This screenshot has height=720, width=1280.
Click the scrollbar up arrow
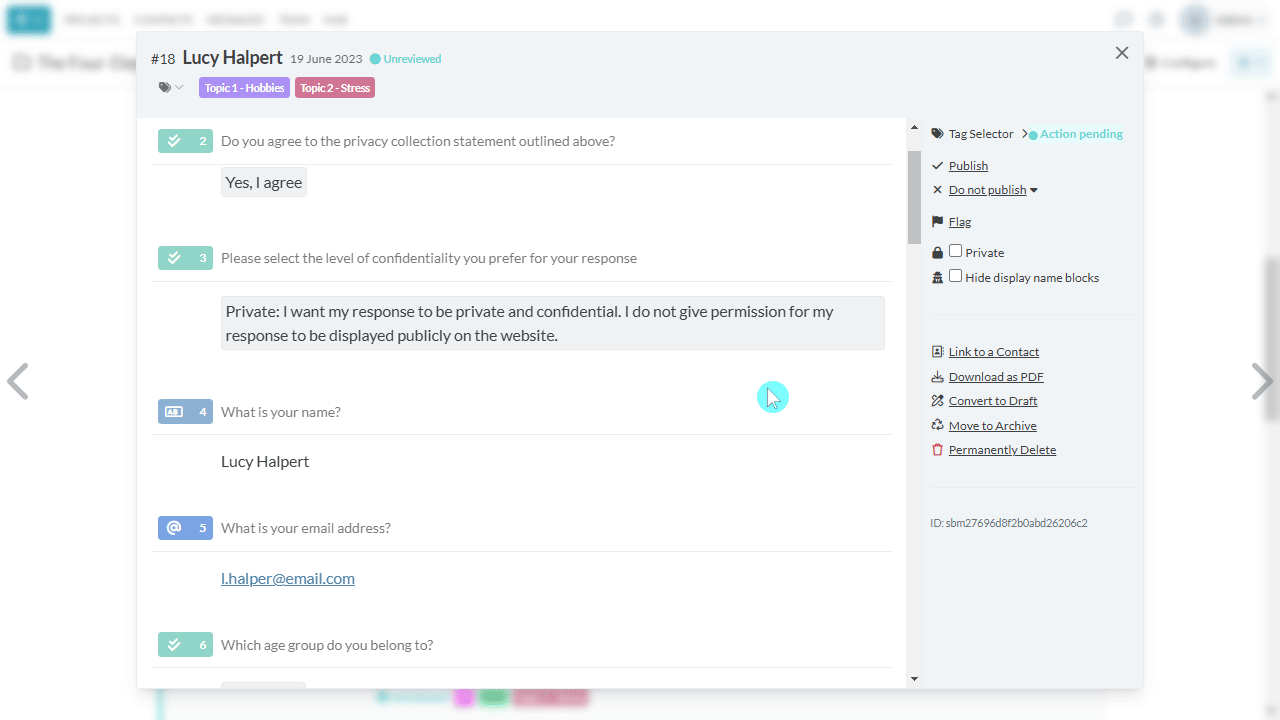[x=914, y=128]
